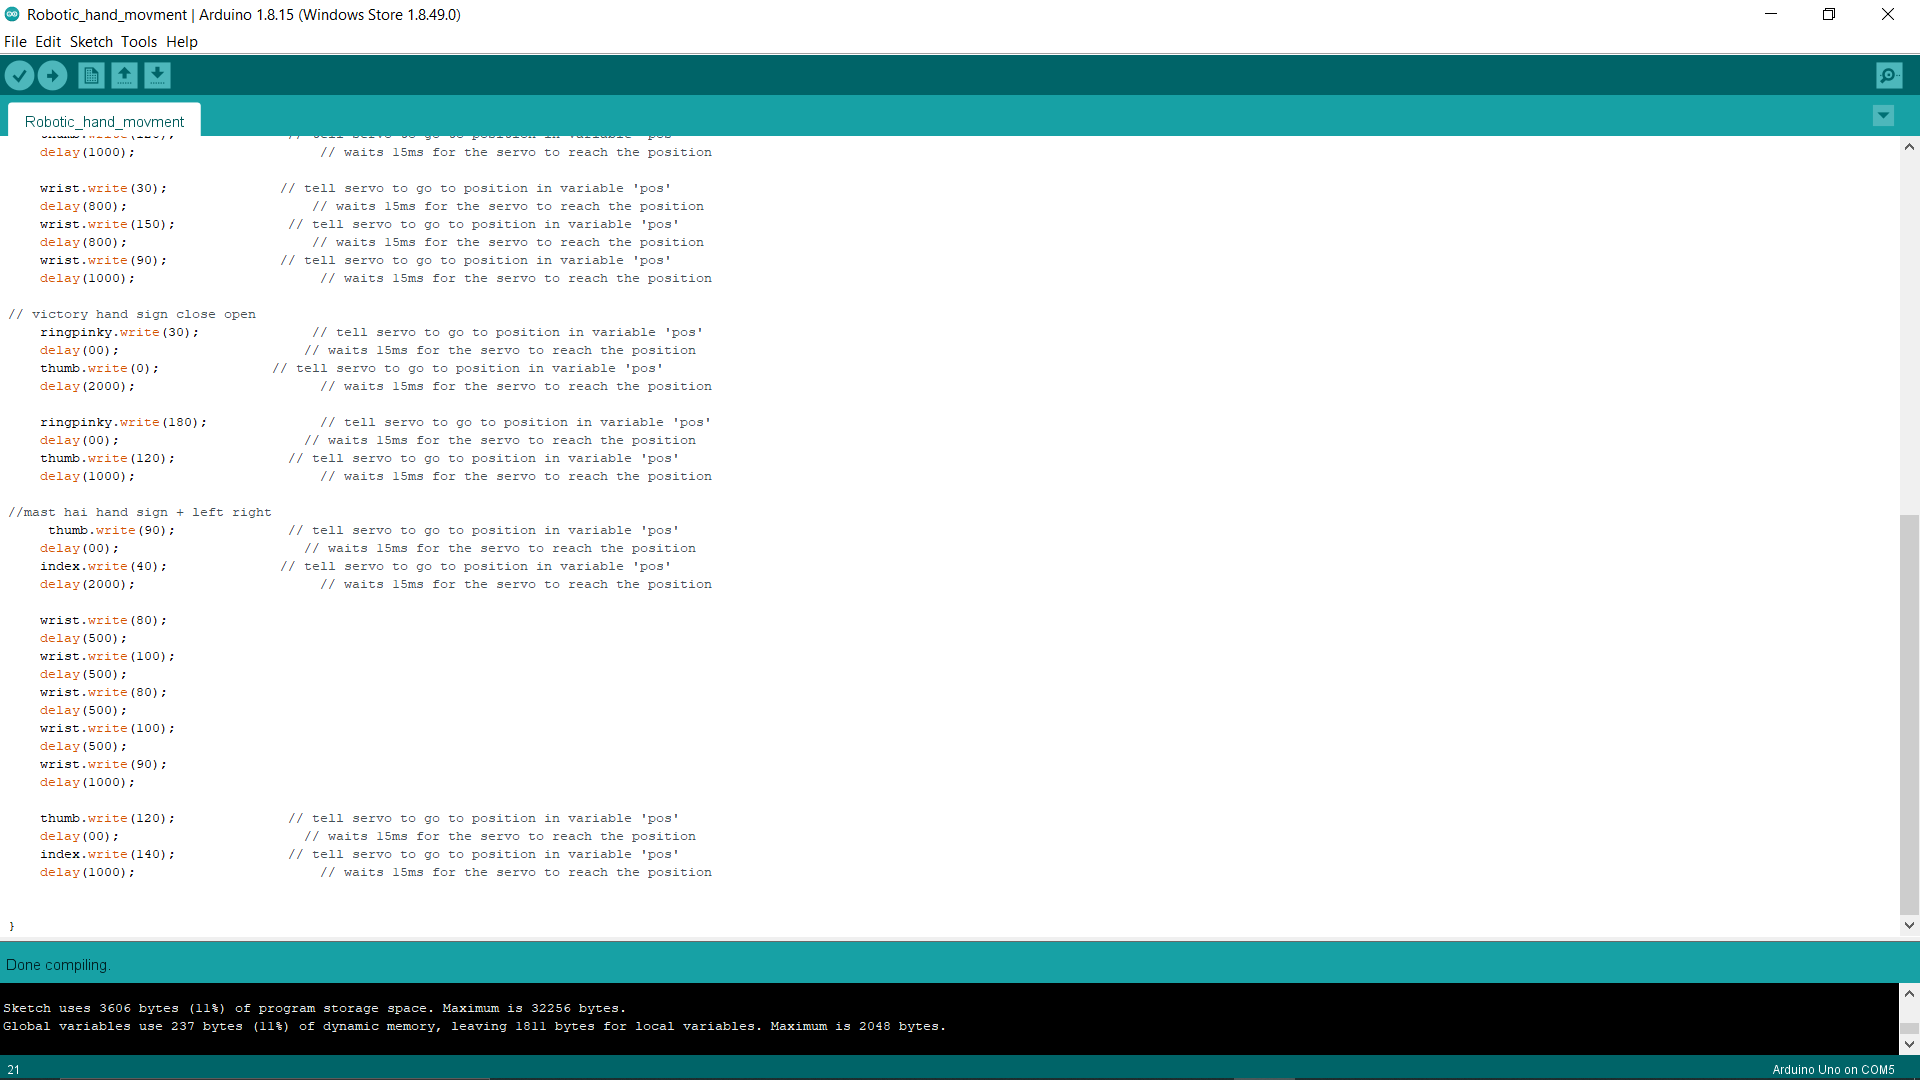The image size is (1920, 1080).
Task: Click the editor vertical scrollbar thumb
Action: pos(1909,714)
